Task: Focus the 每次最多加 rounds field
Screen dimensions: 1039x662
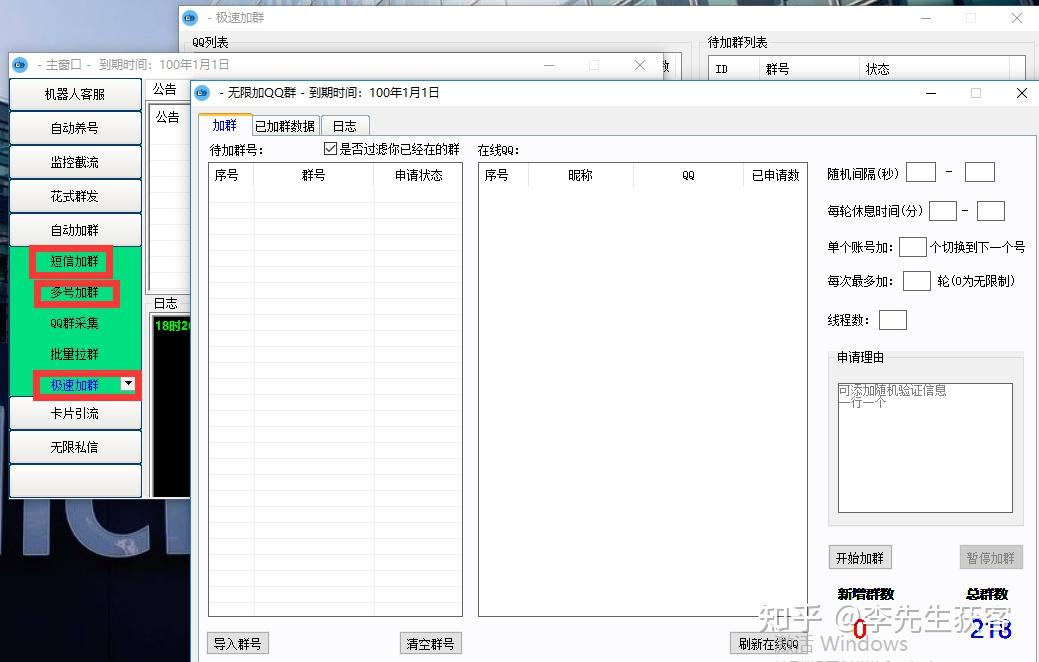Action: click(917, 280)
